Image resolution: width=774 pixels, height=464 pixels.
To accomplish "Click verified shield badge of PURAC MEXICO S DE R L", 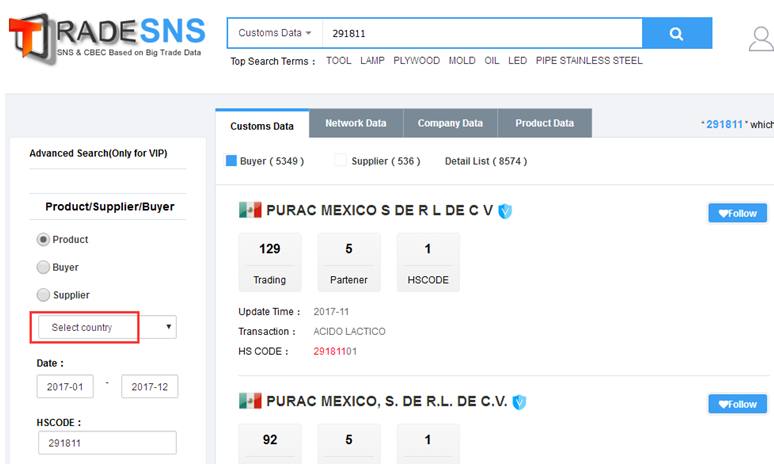I will pos(504,211).
